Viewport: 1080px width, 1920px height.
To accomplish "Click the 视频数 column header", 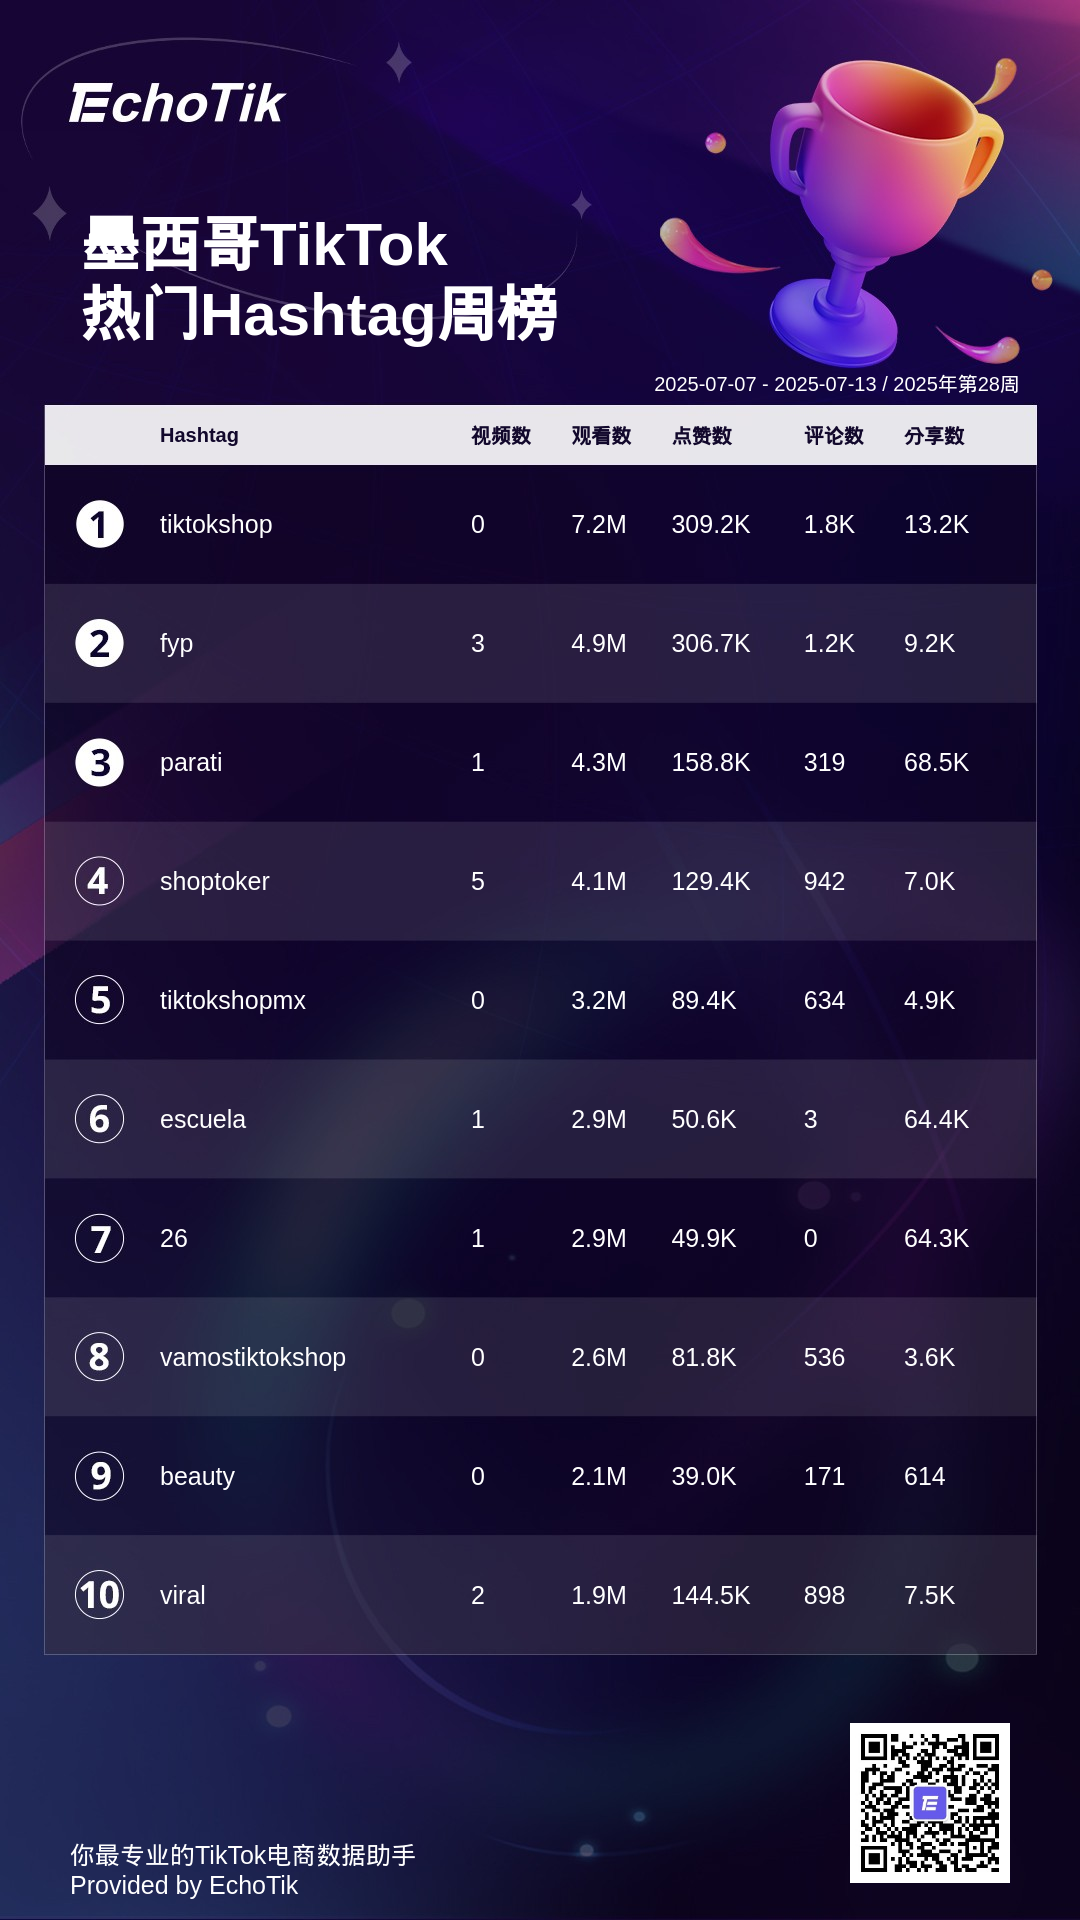I will 501,436.
